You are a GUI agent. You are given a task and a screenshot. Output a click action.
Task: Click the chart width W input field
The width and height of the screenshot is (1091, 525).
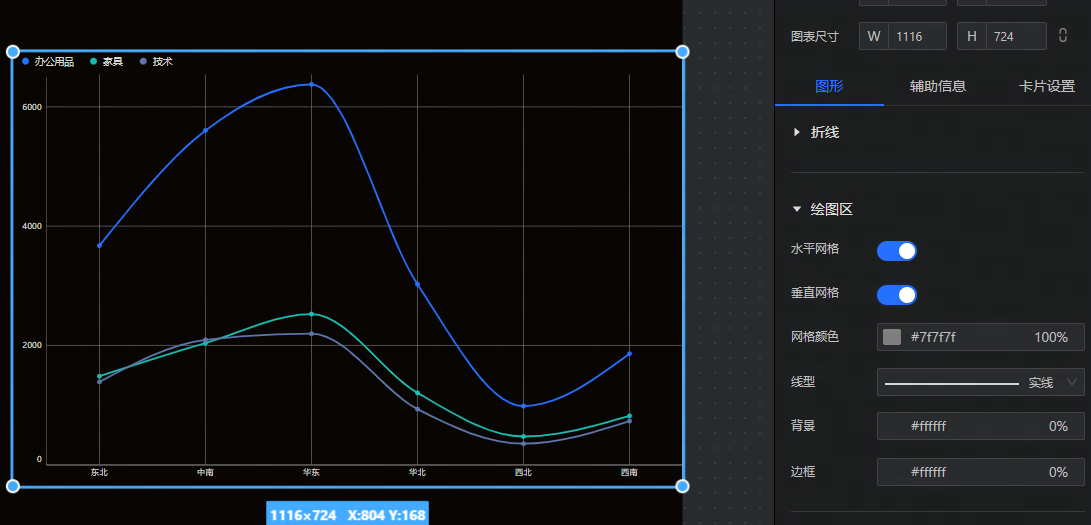click(x=916, y=36)
